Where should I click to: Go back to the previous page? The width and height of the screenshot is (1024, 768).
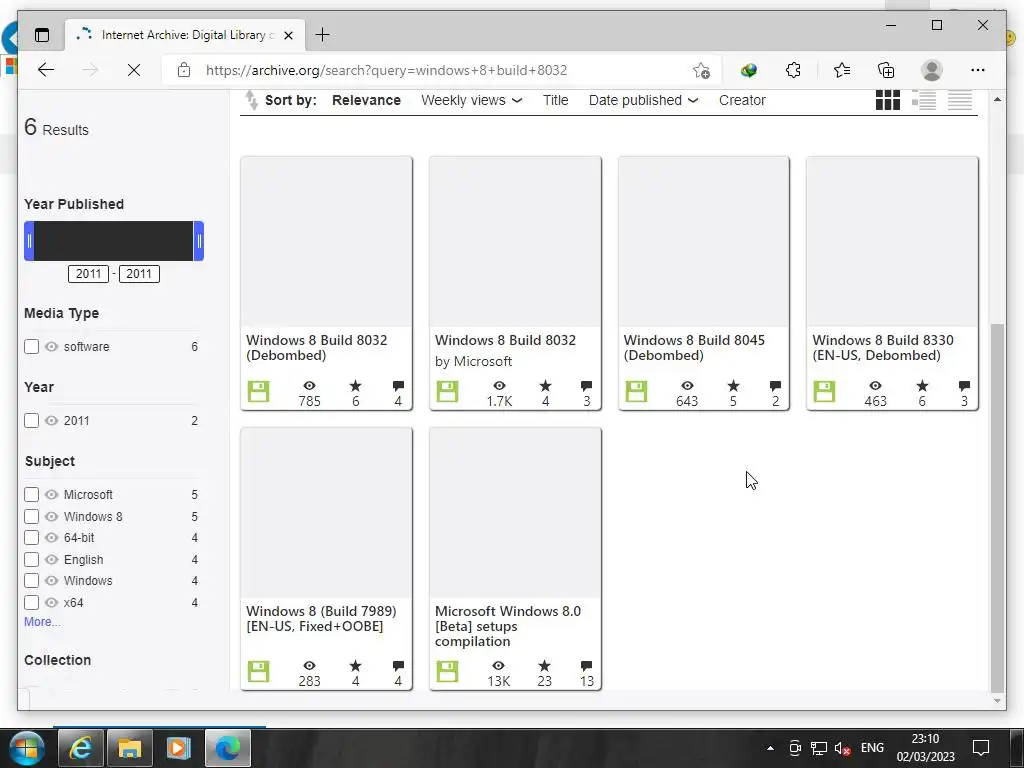46,70
